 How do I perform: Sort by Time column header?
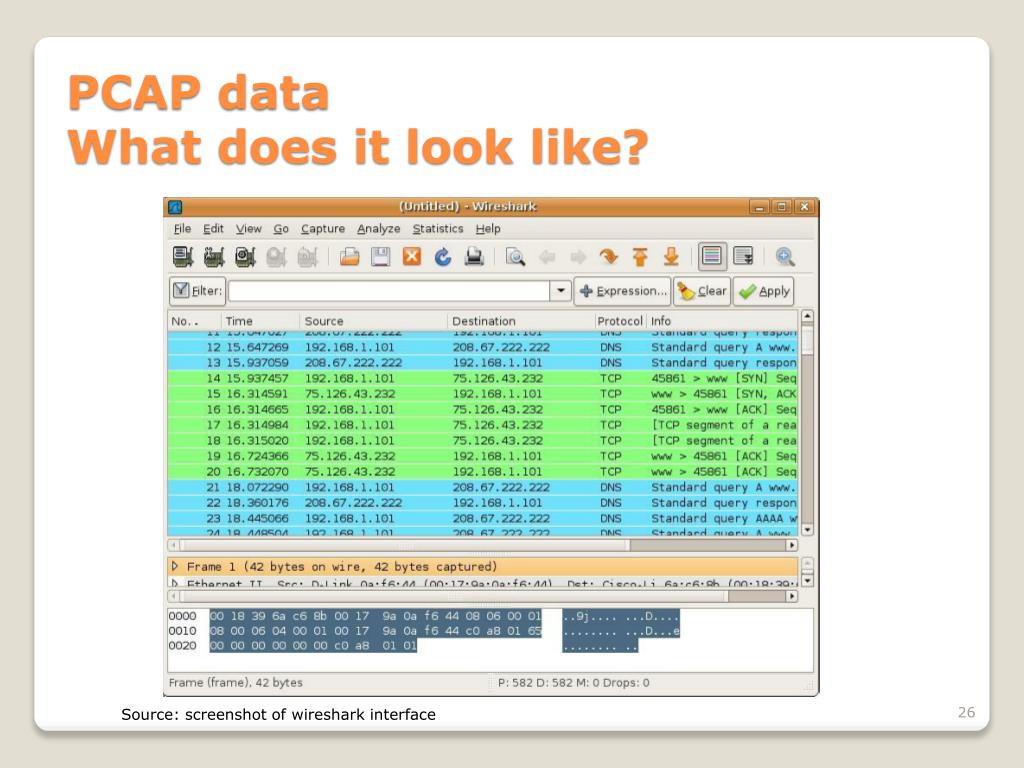tap(260, 321)
